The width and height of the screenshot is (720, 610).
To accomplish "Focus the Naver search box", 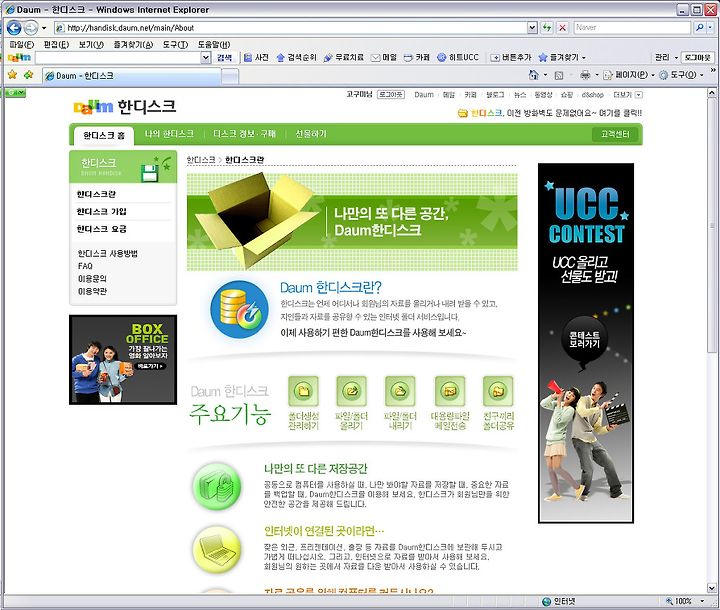I will click(632, 28).
